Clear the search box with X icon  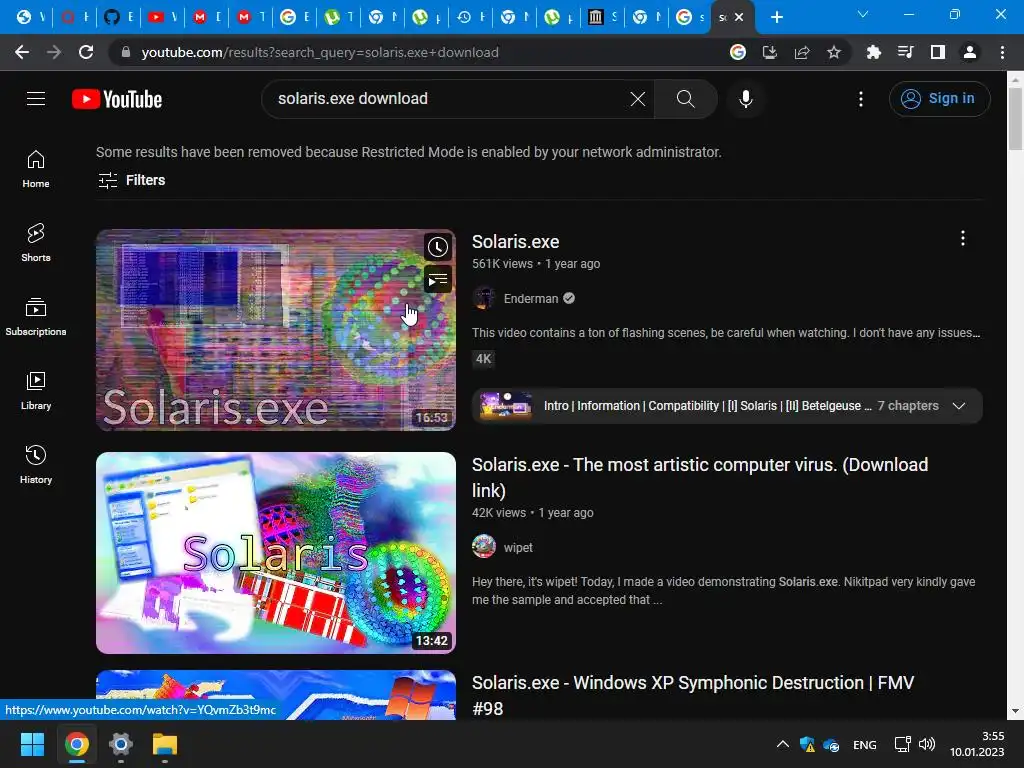pyautogui.click(x=637, y=99)
